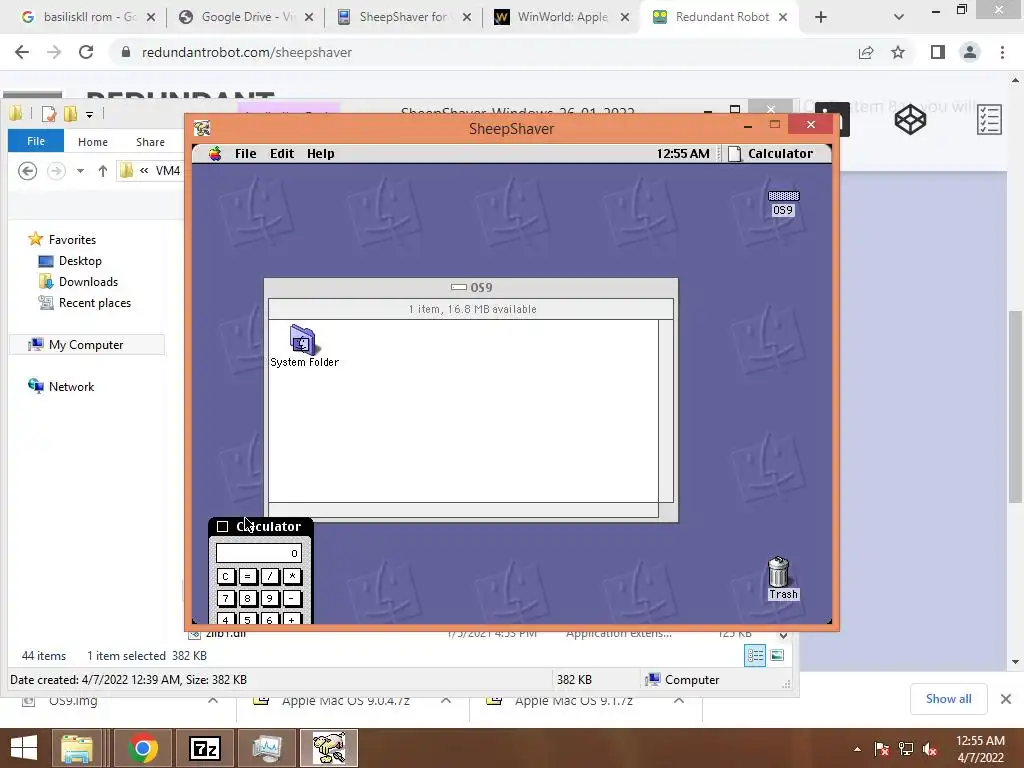Click the calculator 8 key

coord(248,598)
